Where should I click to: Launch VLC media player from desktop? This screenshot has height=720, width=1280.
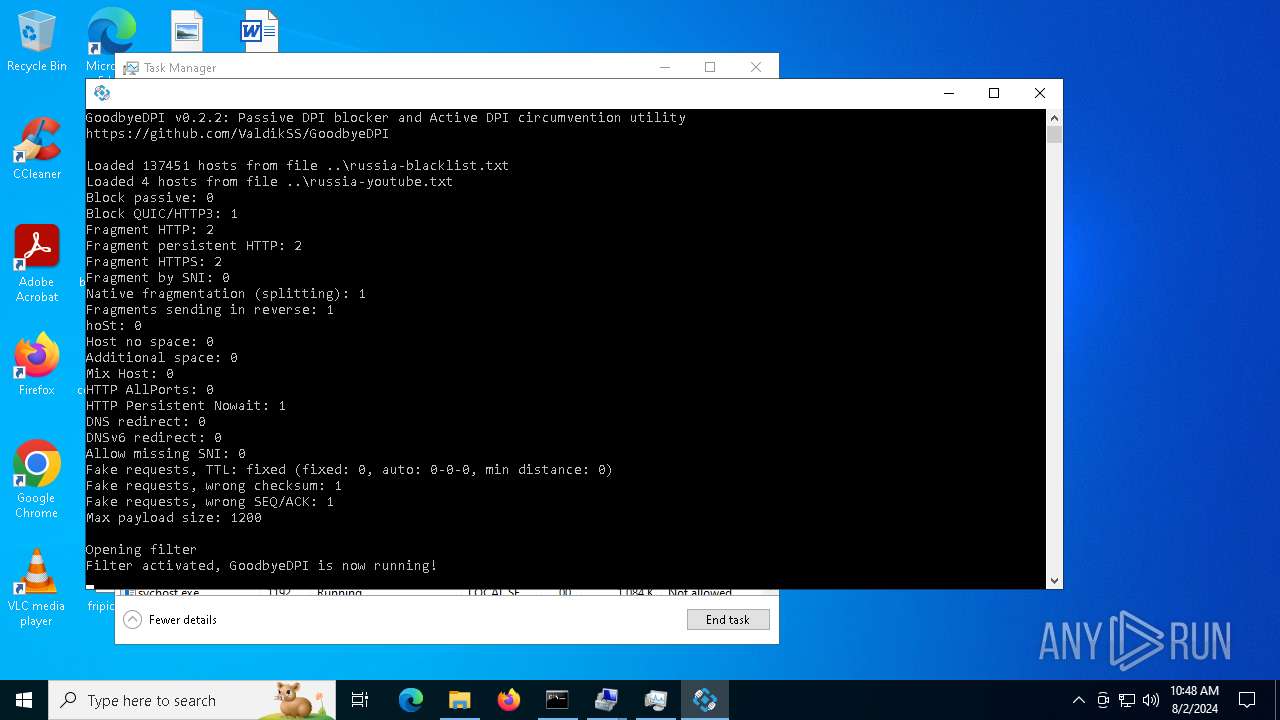(37, 588)
